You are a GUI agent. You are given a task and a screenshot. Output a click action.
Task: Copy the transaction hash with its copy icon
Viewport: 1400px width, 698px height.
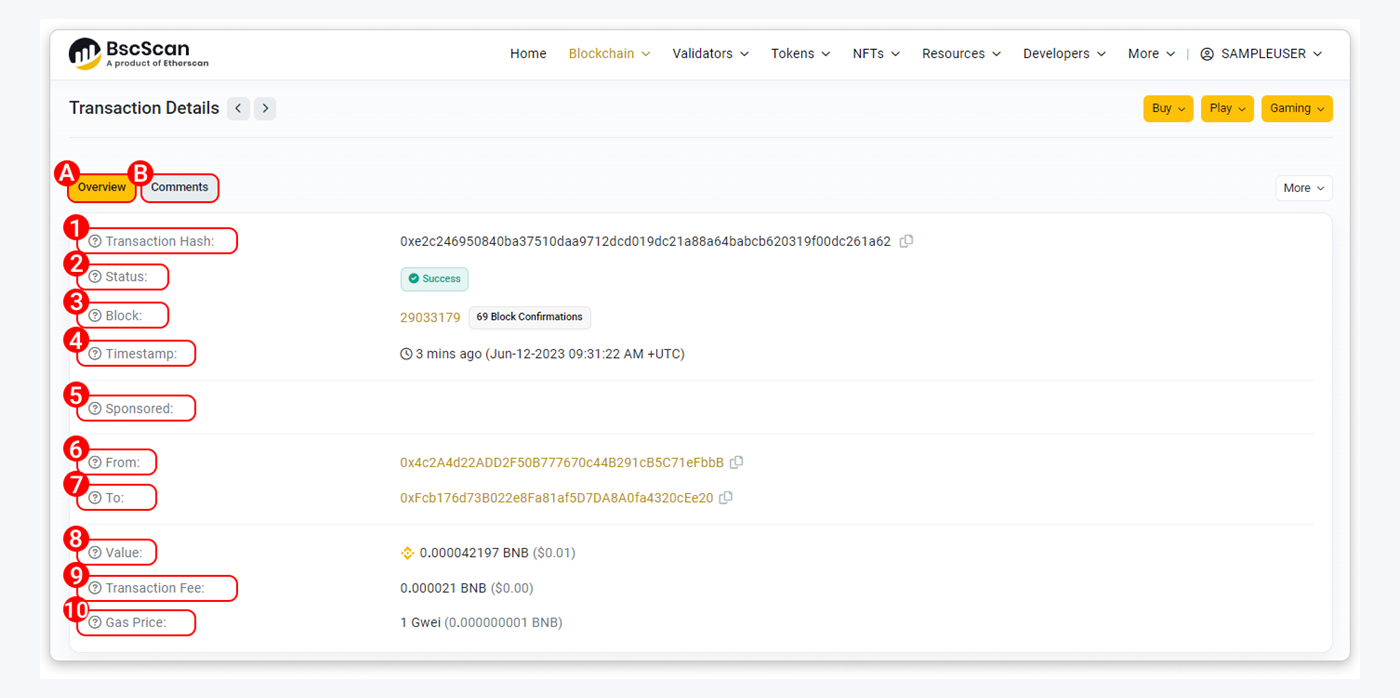906,241
